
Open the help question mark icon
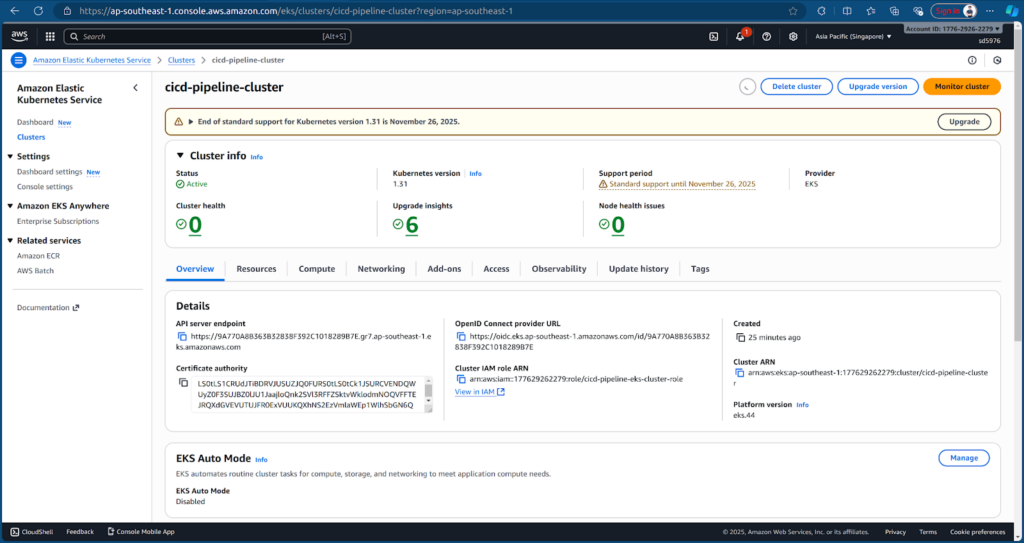(766, 36)
